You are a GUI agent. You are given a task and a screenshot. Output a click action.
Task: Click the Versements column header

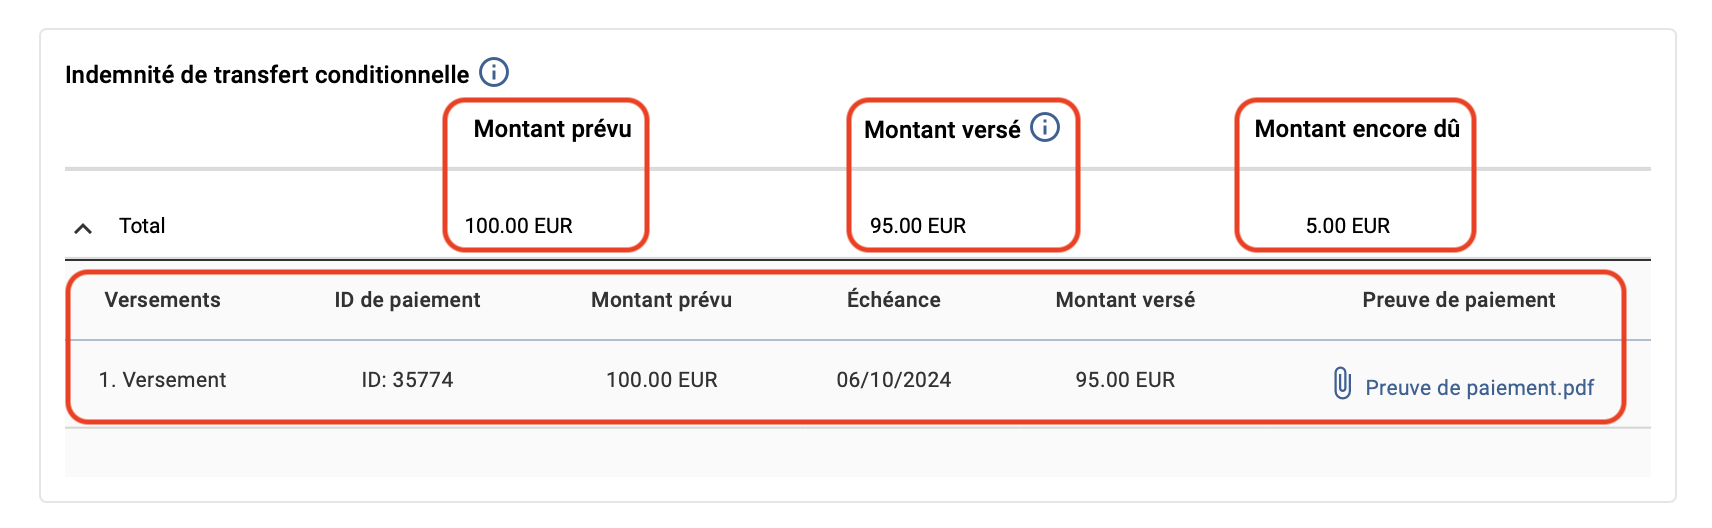[162, 300]
